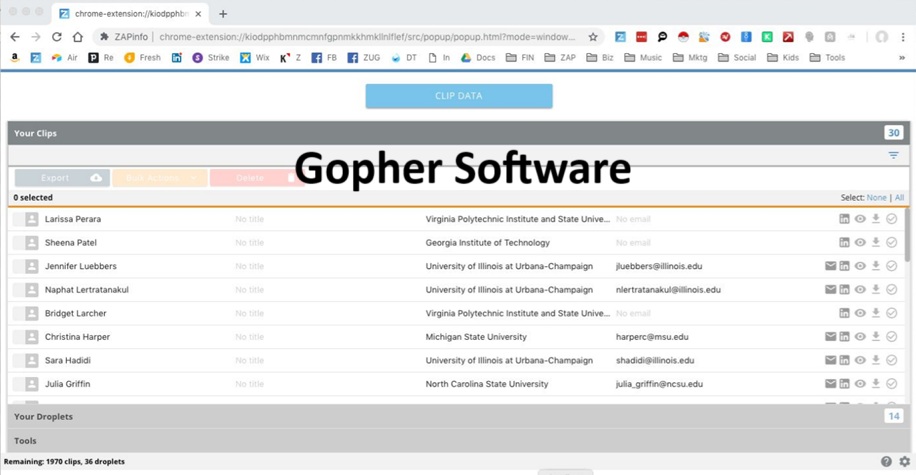Viewport: 916px width, 475px height.
Task: Open the Docs bookmark
Action: click(x=477, y=58)
